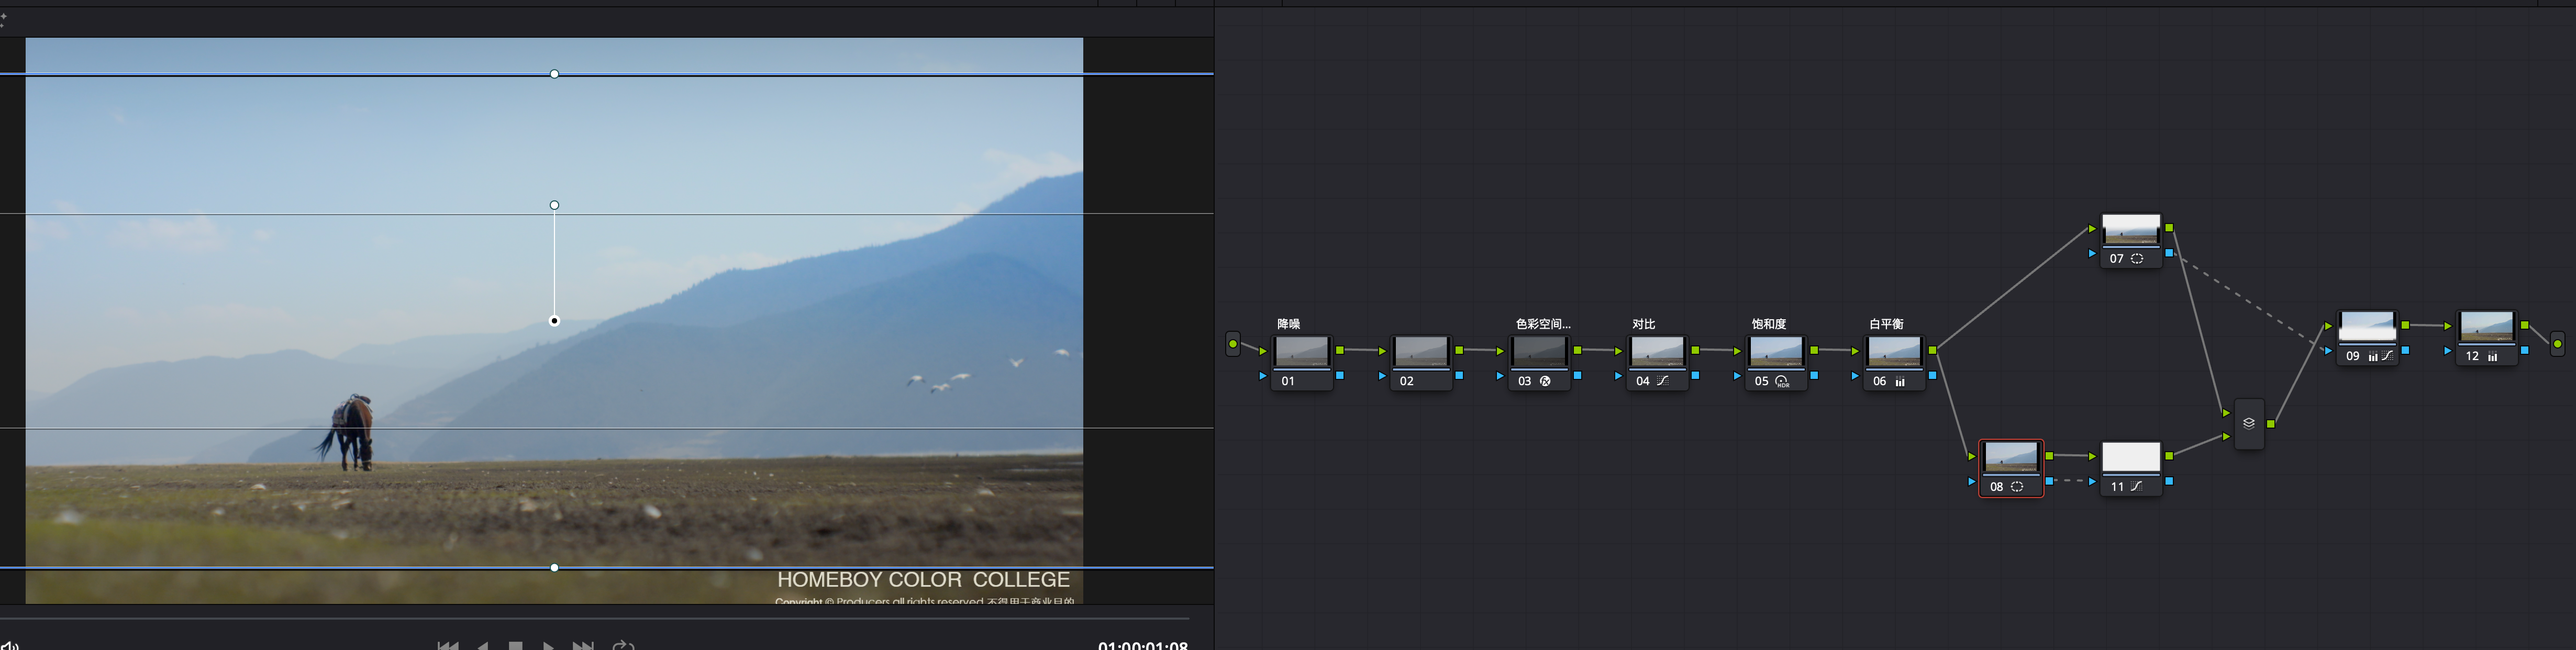2576x650 pixels.
Task: Click the curves icon on node 04
Action: pyautogui.click(x=1662, y=381)
